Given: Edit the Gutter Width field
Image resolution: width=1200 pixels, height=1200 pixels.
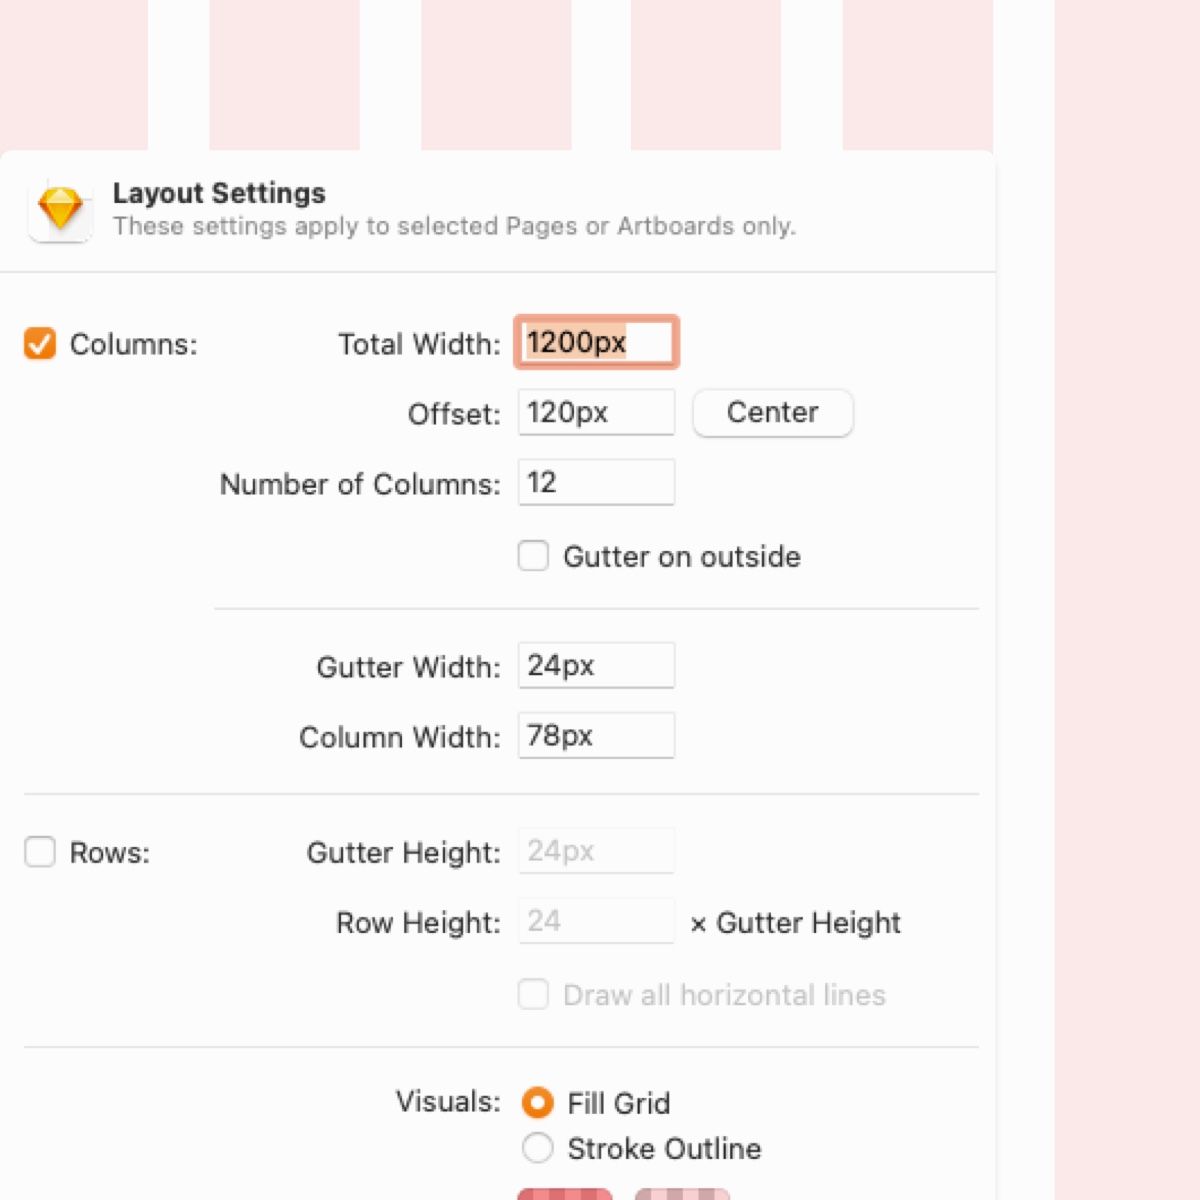Looking at the screenshot, I should tap(596, 666).
